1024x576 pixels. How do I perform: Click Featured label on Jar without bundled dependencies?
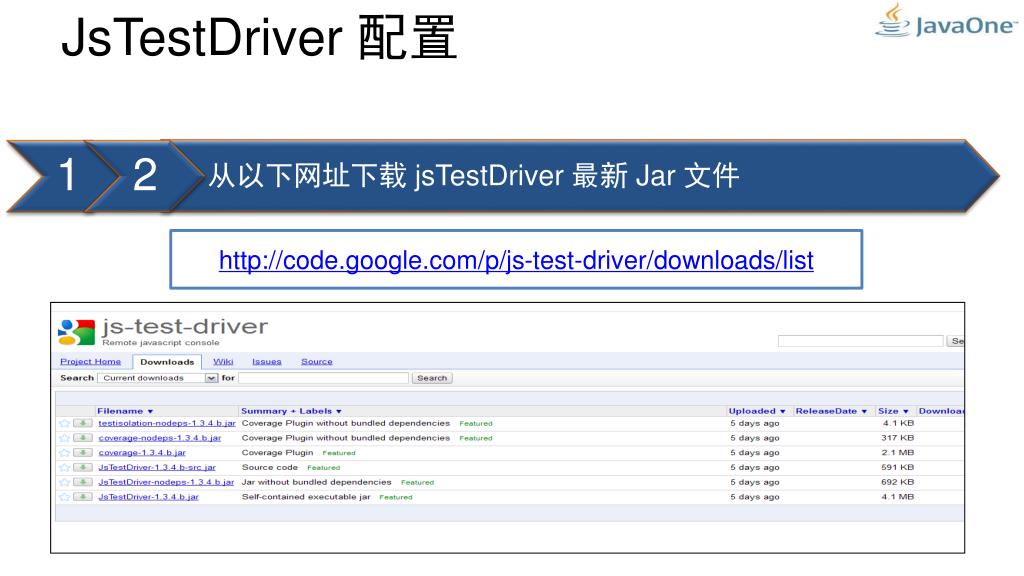click(417, 483)
